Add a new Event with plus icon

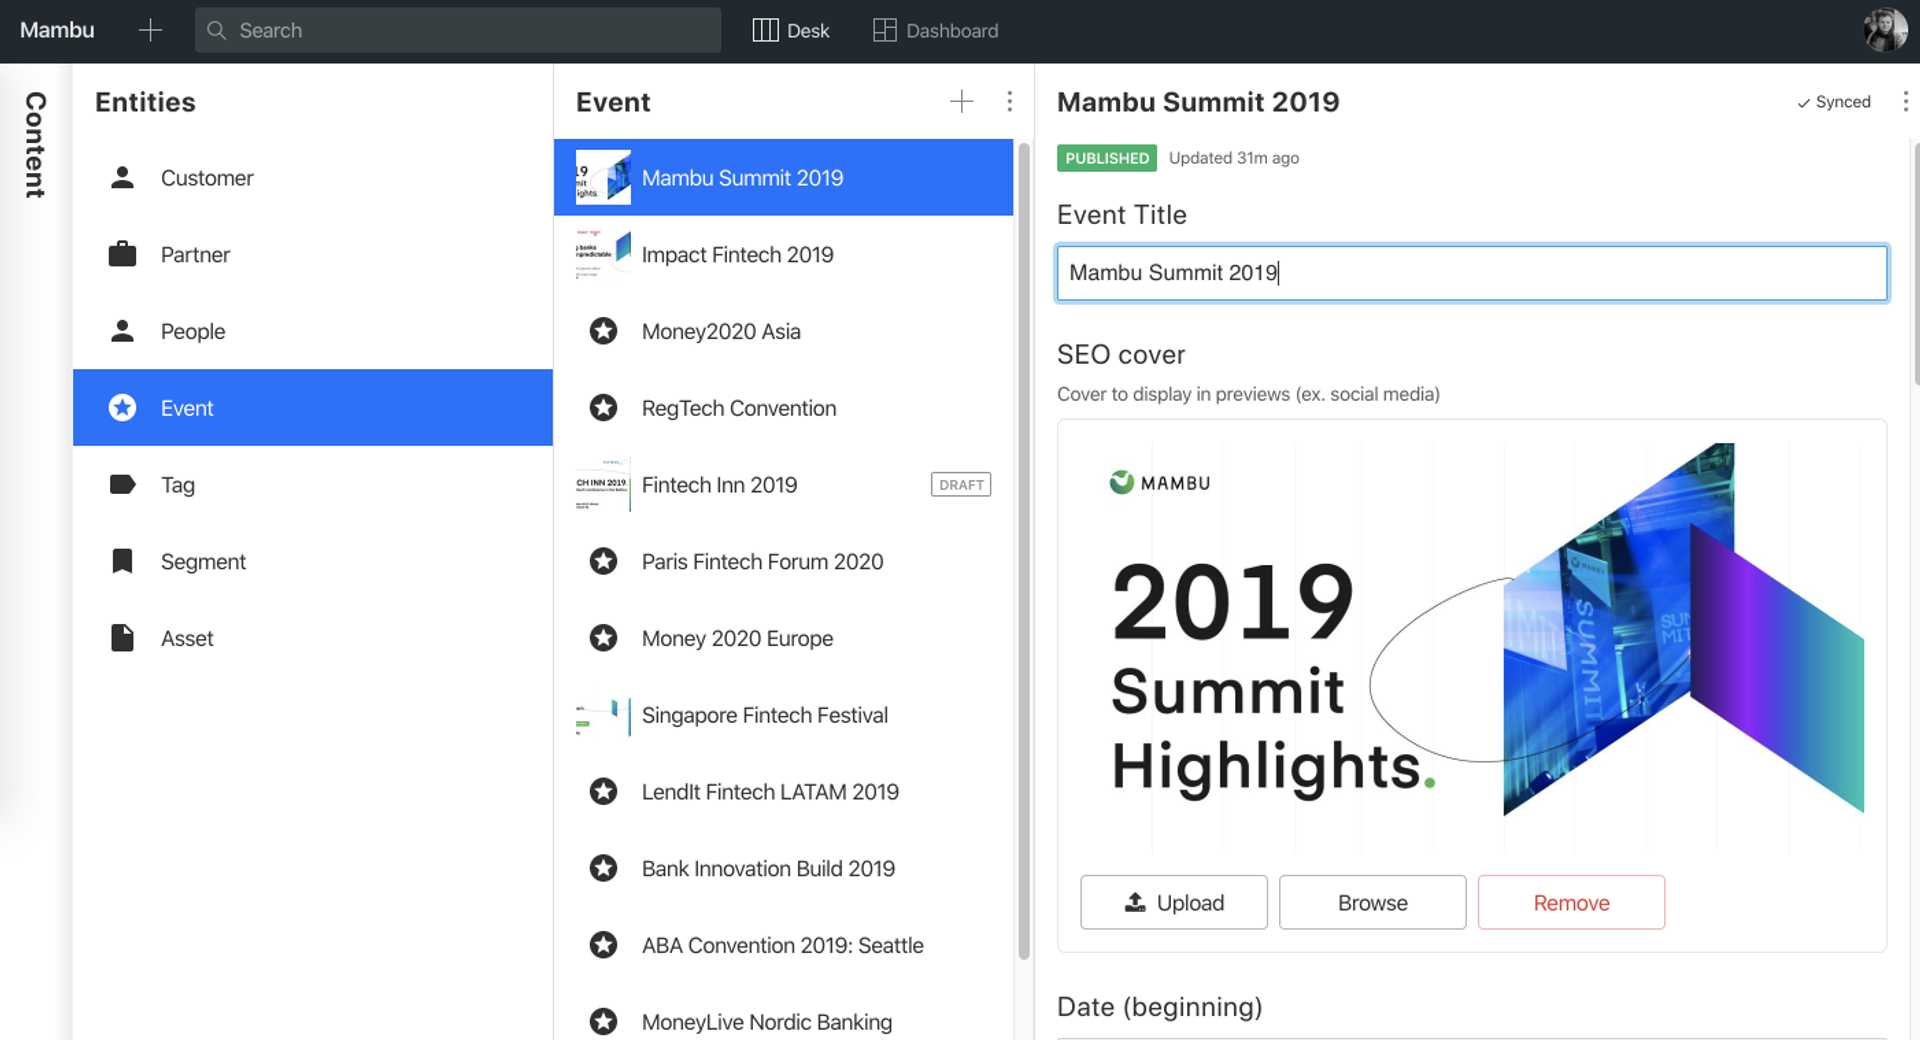961,101
